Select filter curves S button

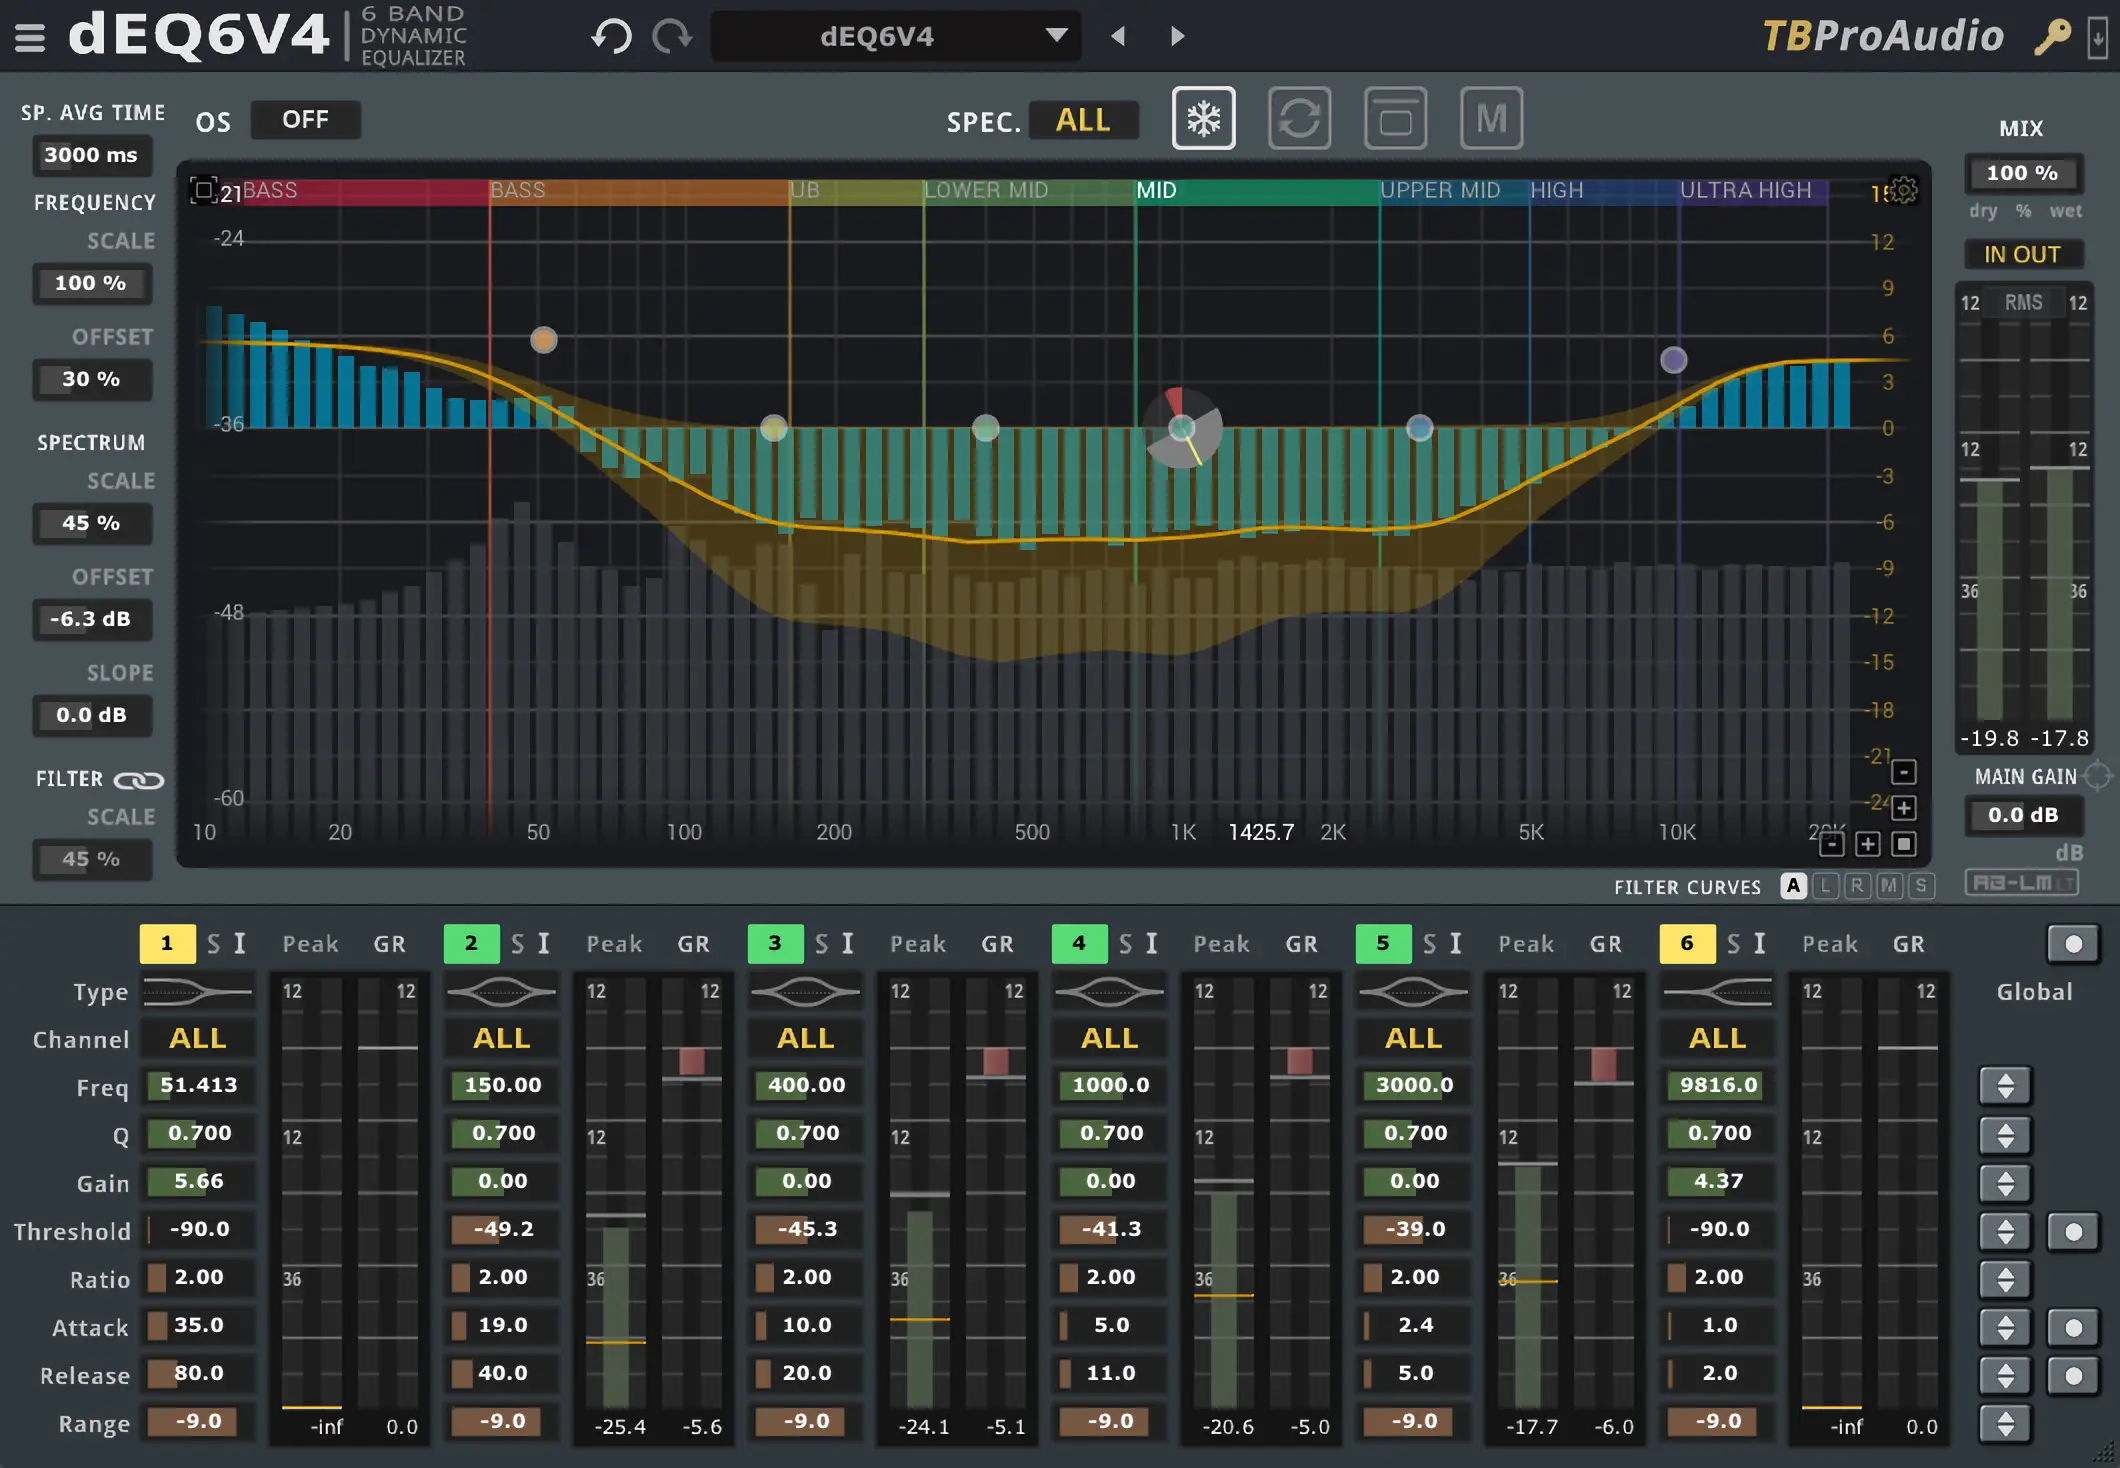[x=1921, y=886]
